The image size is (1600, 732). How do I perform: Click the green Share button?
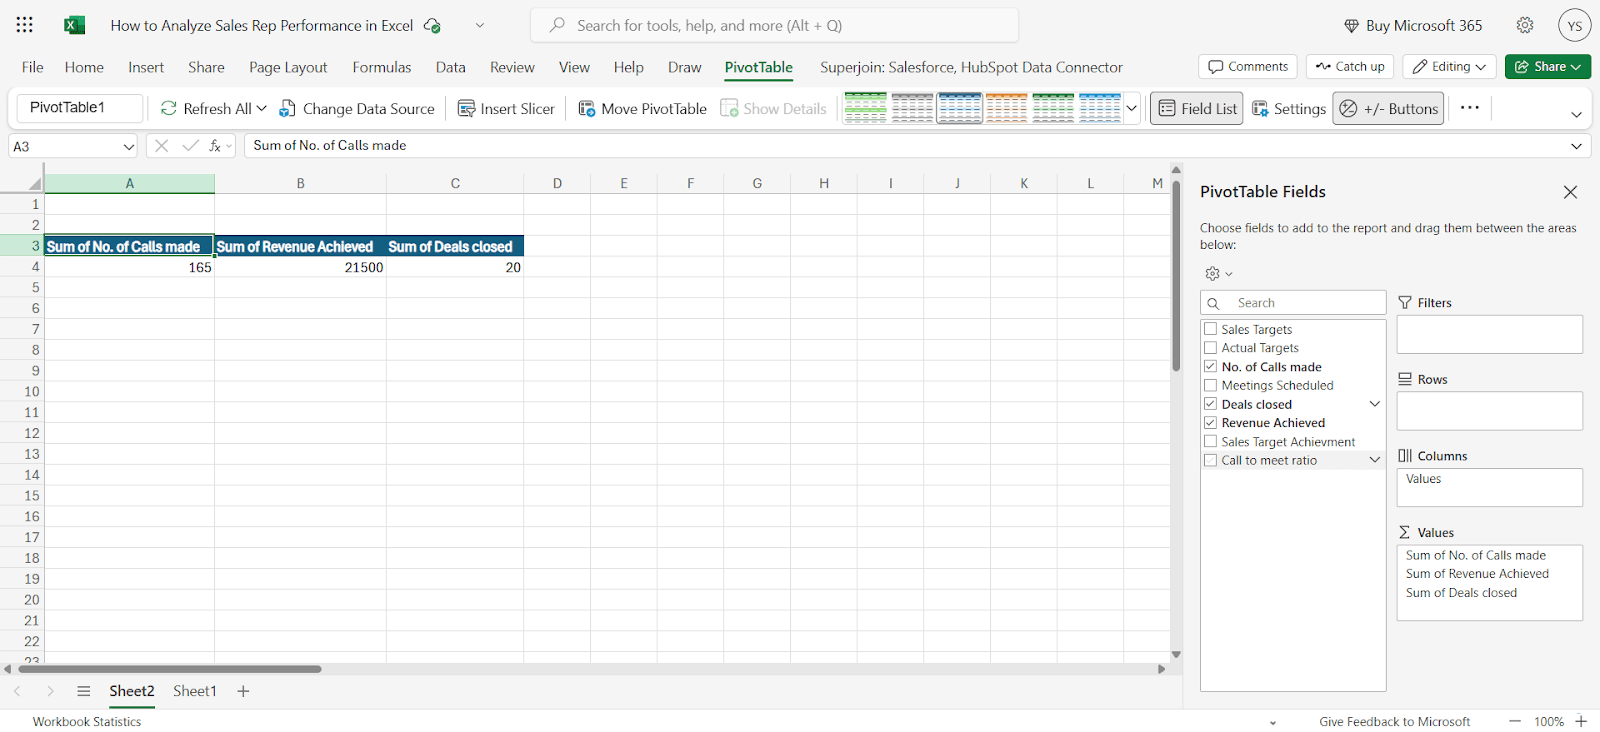click(1548, 67)
